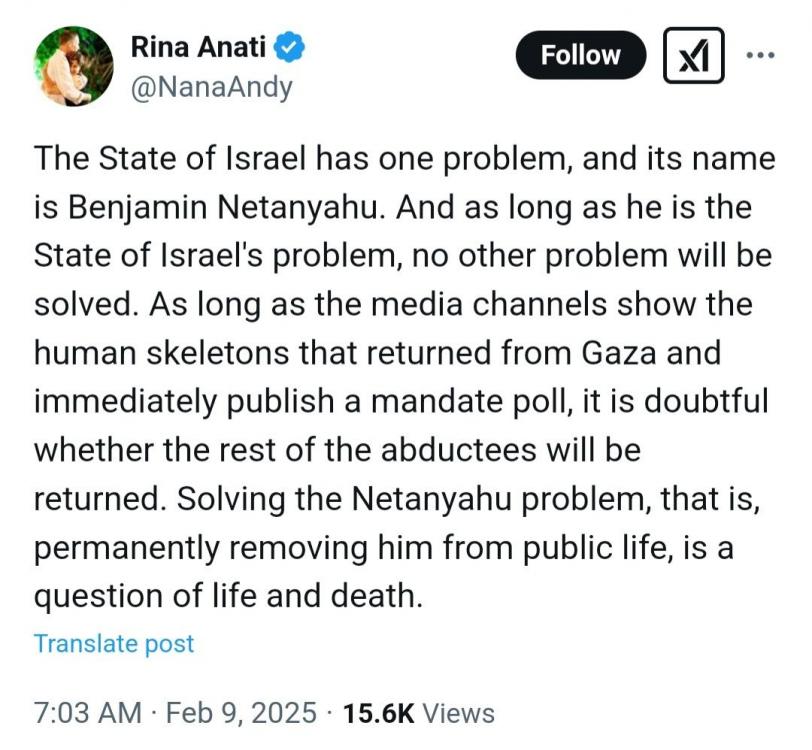The image size is (812, 750).
Task: Open the Grok explain-post icon
Action: (x=693, y=55)
